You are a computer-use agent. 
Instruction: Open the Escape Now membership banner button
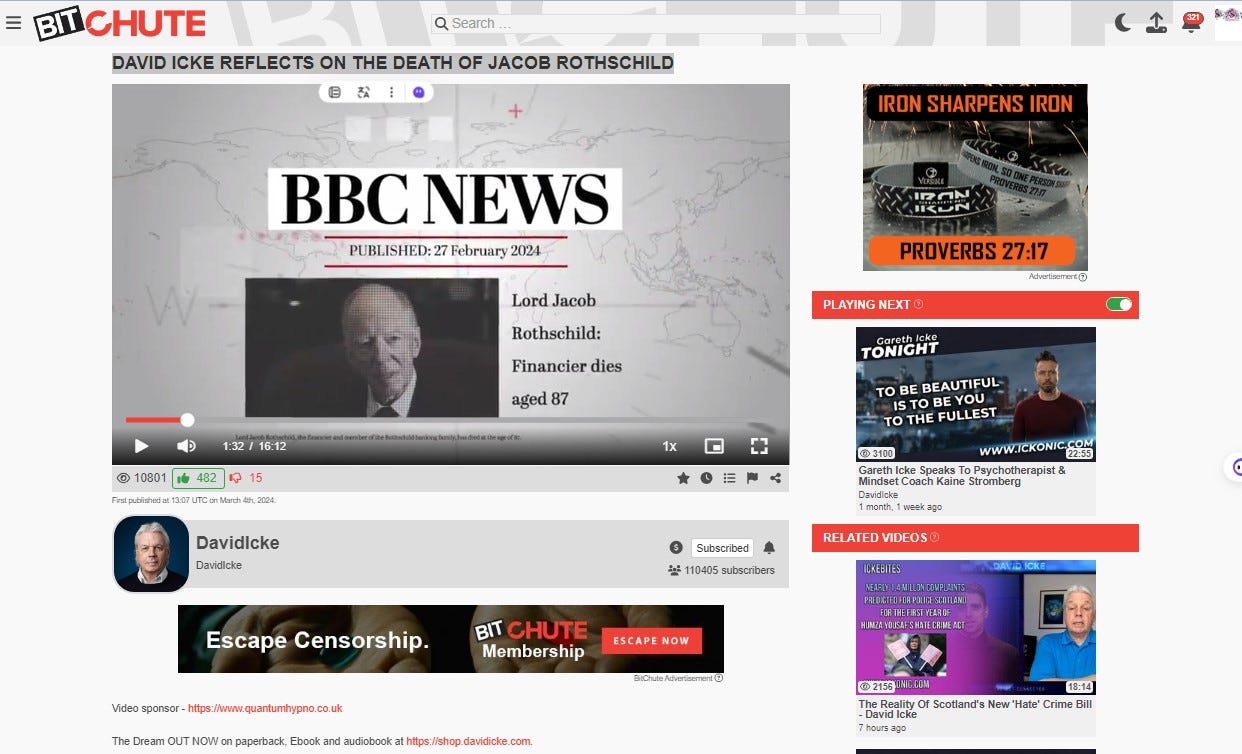click(x=651, y=640)
